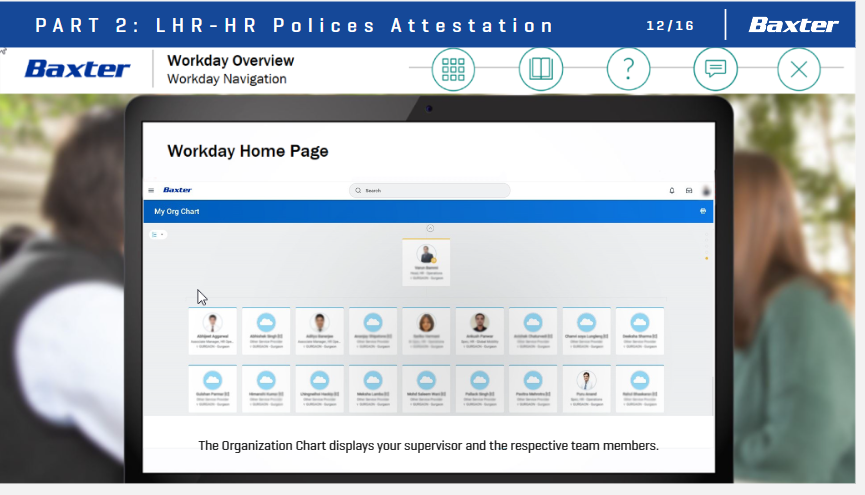The height and width of the screenshot is (495, 865).
Task: Open Abhijeet Aggarwal's org chart card
Action: [x=212, y=331]
